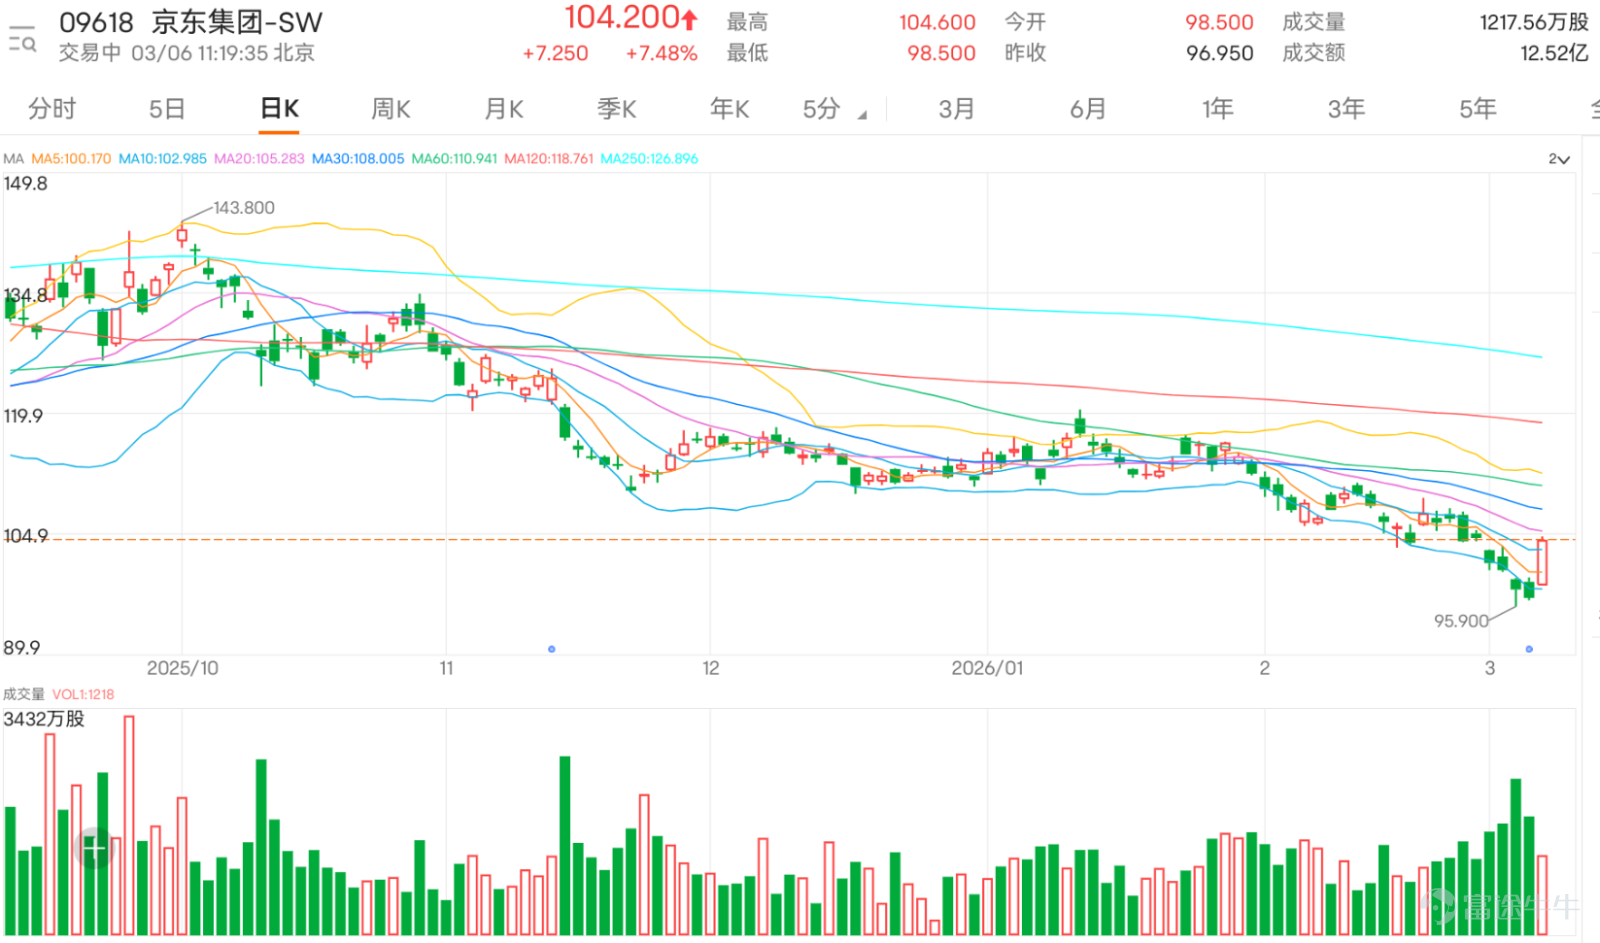Select the 月K monthly candlestick tab
1600x943 pixels.
click(x=504, y=109)
